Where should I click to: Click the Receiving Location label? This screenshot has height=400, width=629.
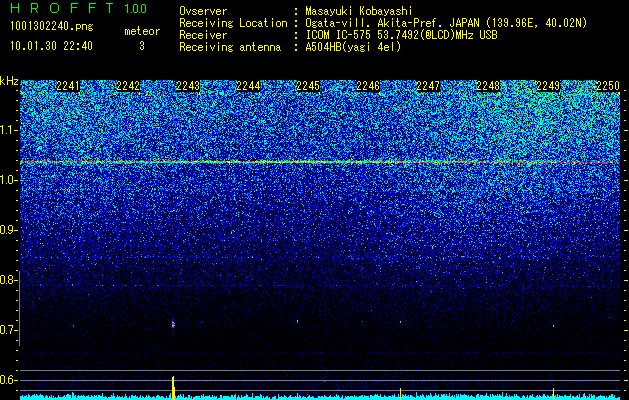point(233,23)
